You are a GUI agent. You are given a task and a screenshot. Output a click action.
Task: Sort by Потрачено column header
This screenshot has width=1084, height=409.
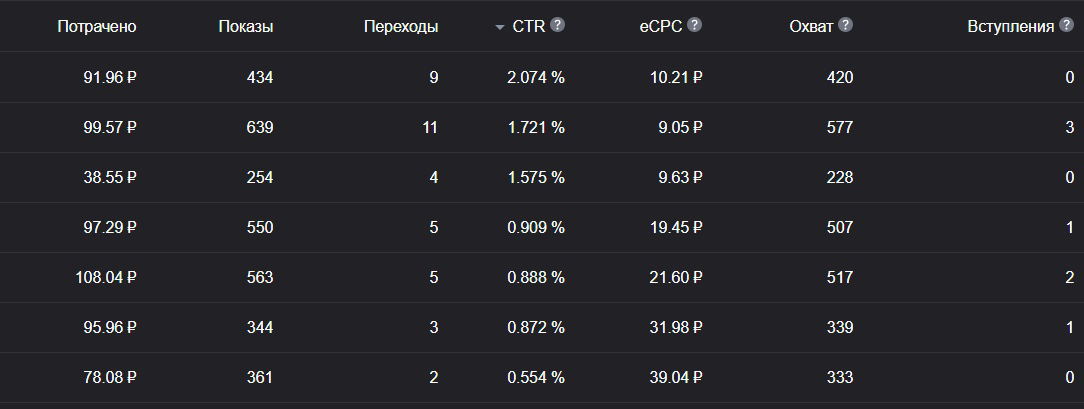pyautogui.click(x=97, y=26)
